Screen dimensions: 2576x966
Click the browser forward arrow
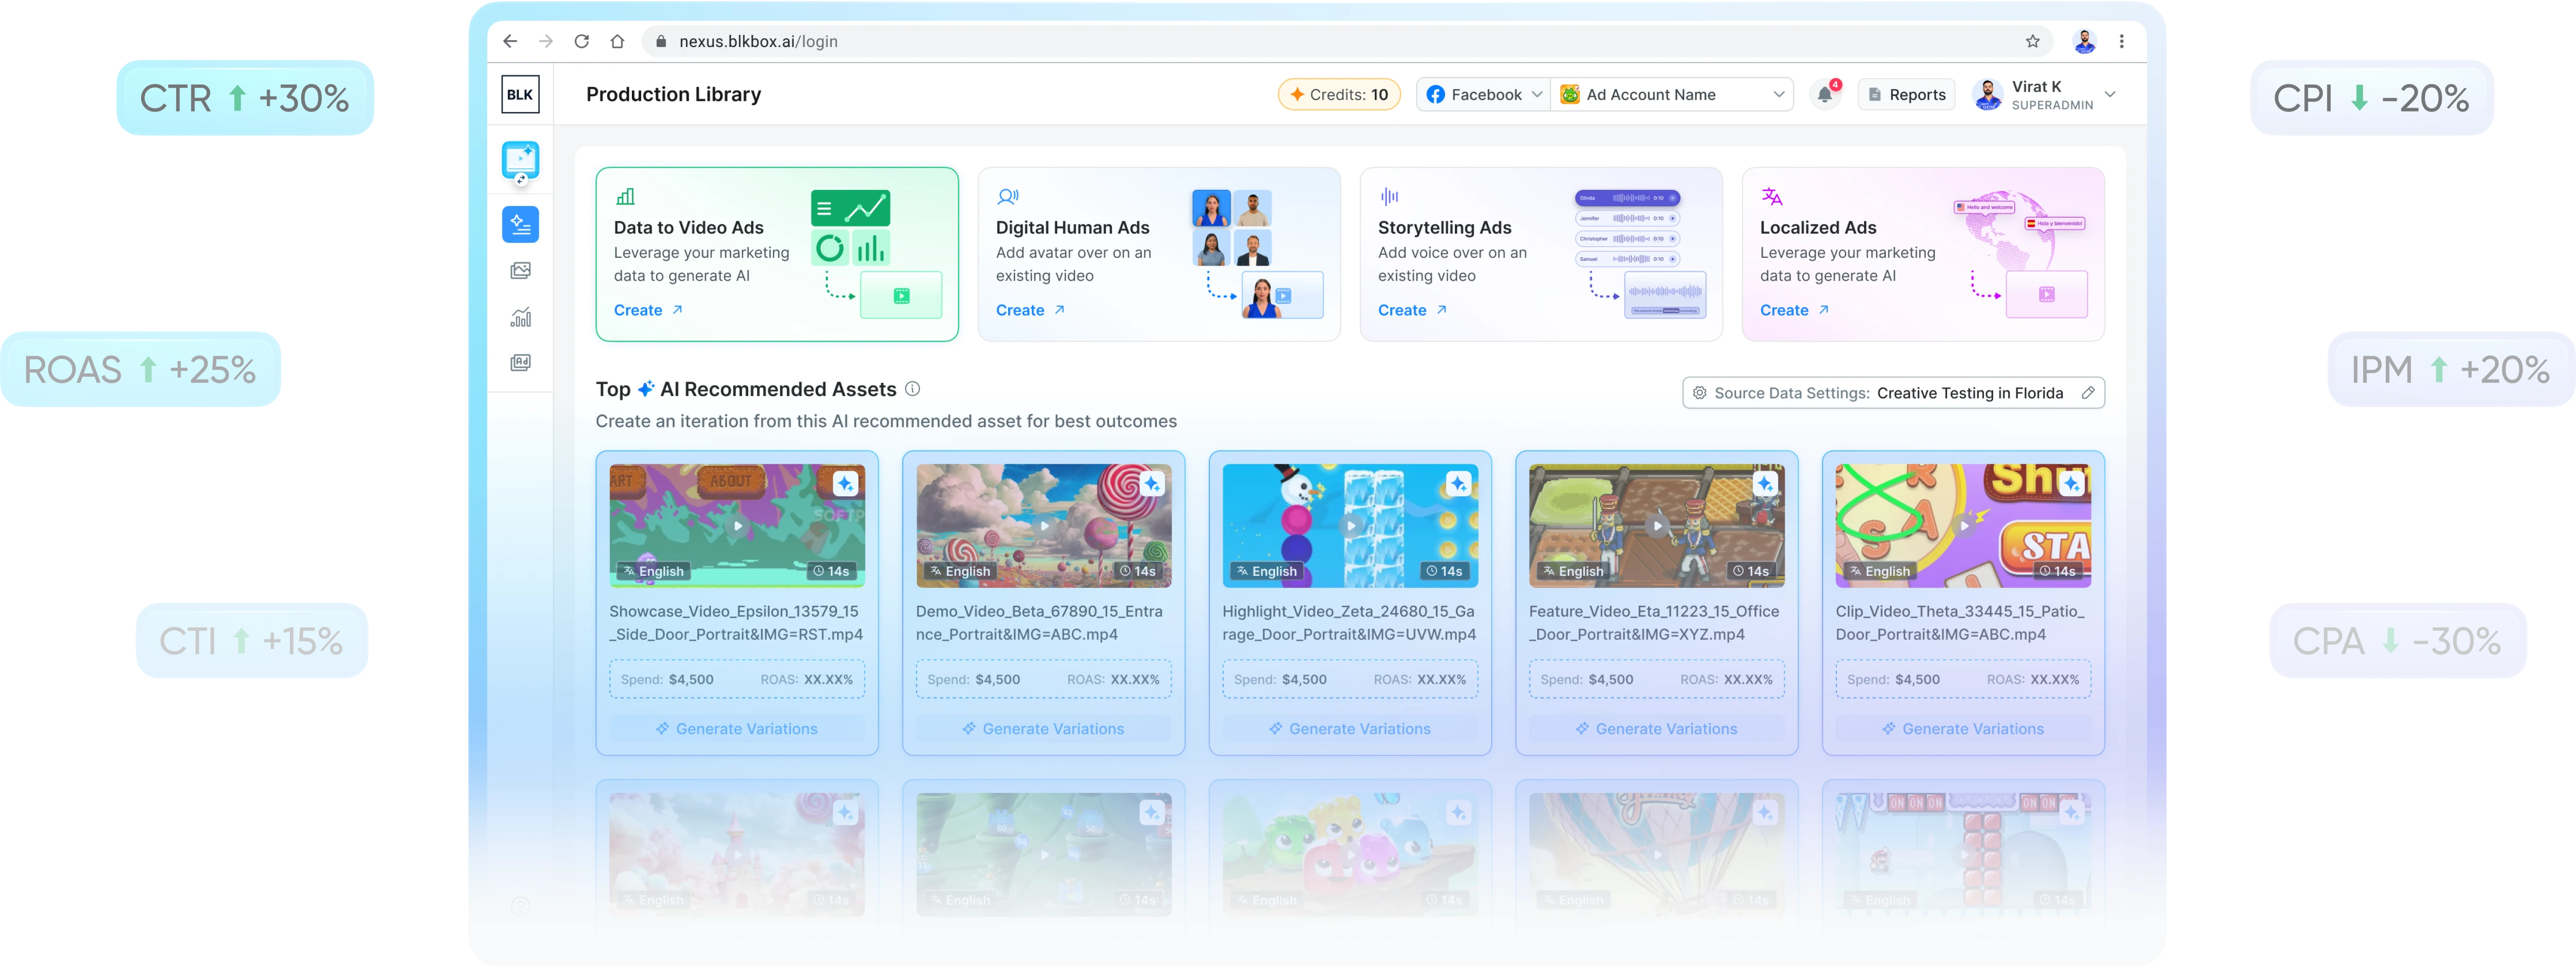tap(545, 41)
